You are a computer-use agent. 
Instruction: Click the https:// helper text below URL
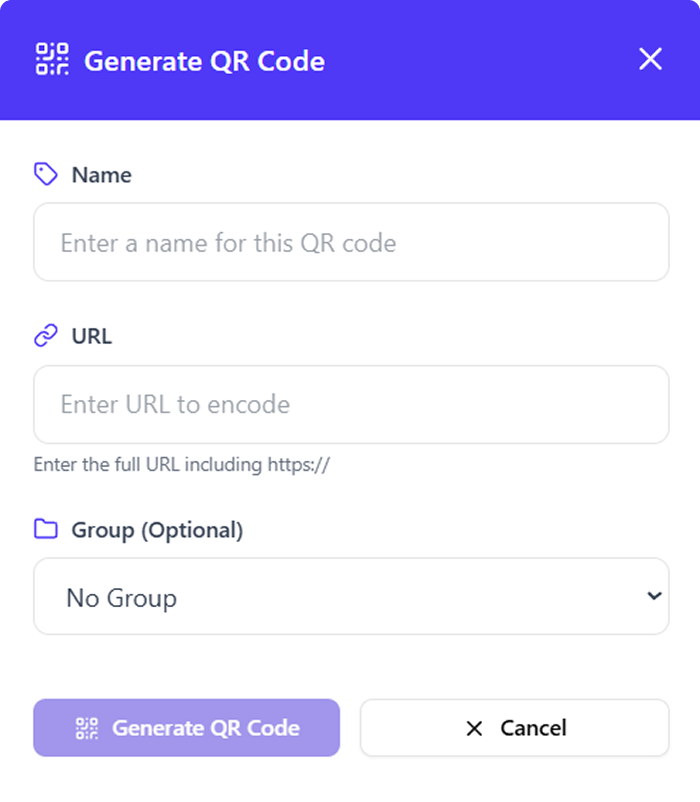[x=182, y=465]
